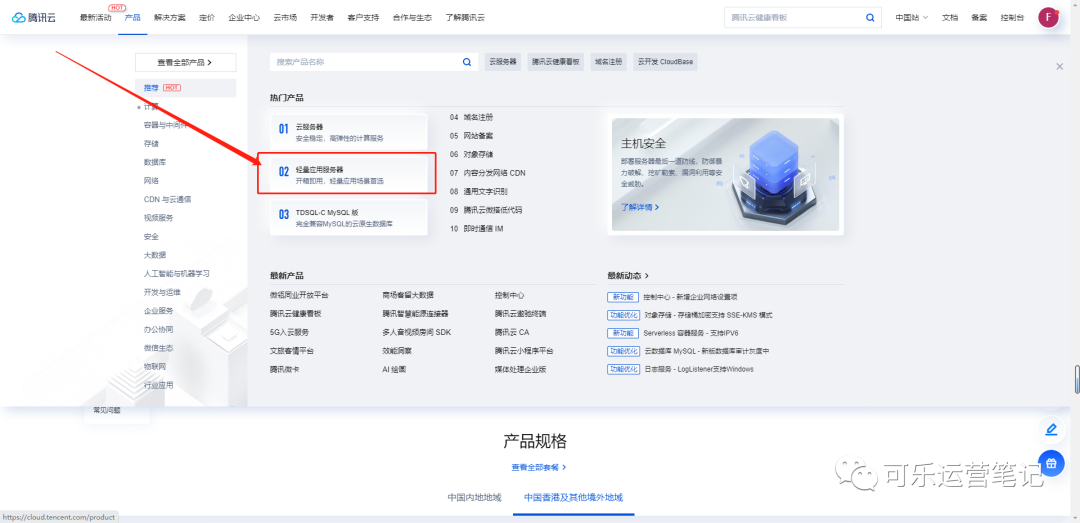The height and width of the screenshot is (523, 1080).
Task: Click the 腾讯云健康看板 quick search tag
Action: tap(557, 62)
